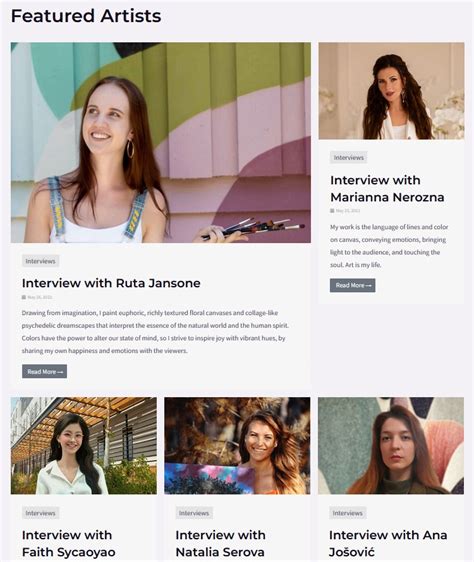The height and width of the screenshot is (562, 474).
Task: Open the Marianna Nerozna portrait image
Action: 391,91
